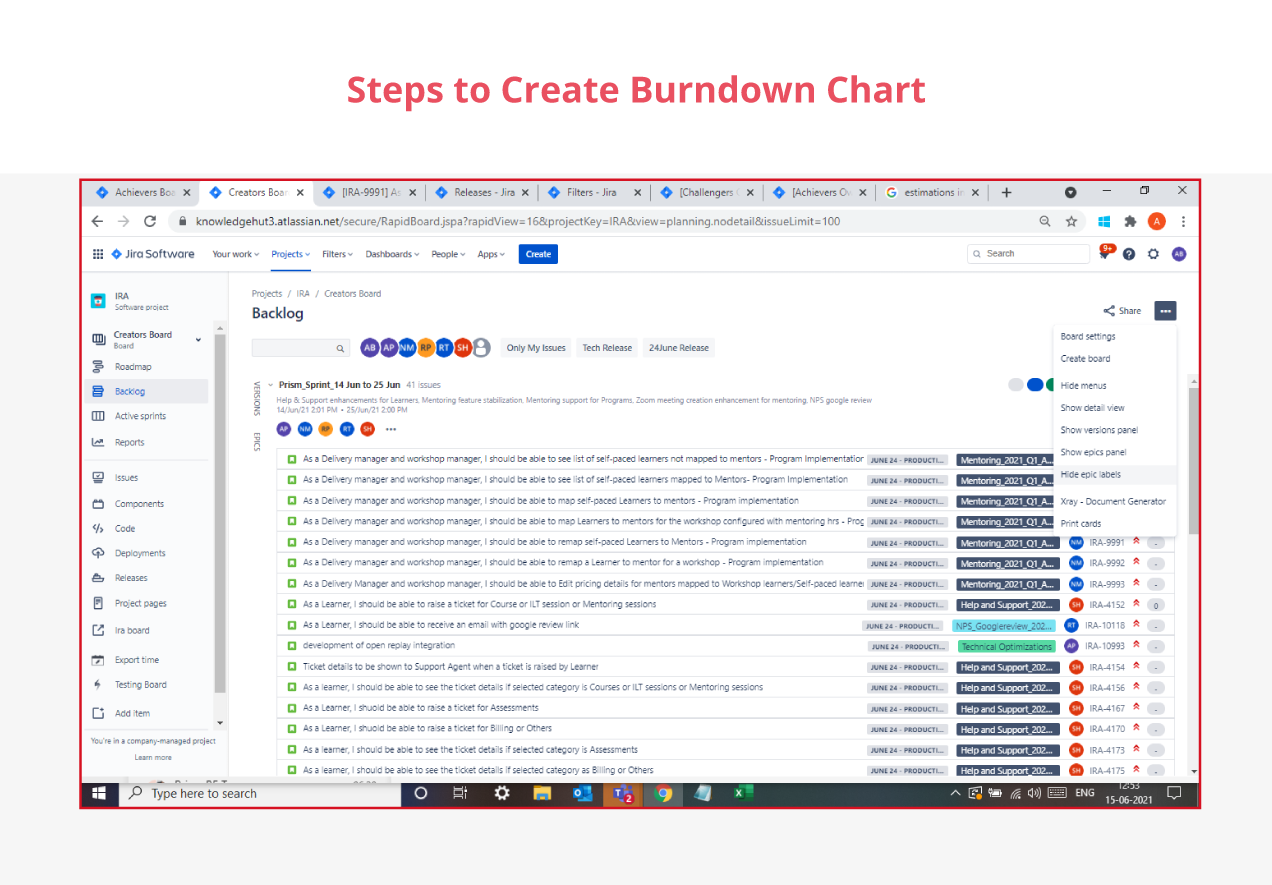1272x885 pixels.
Task: Click the Jira Software home logo
Action: coord(152,254)
